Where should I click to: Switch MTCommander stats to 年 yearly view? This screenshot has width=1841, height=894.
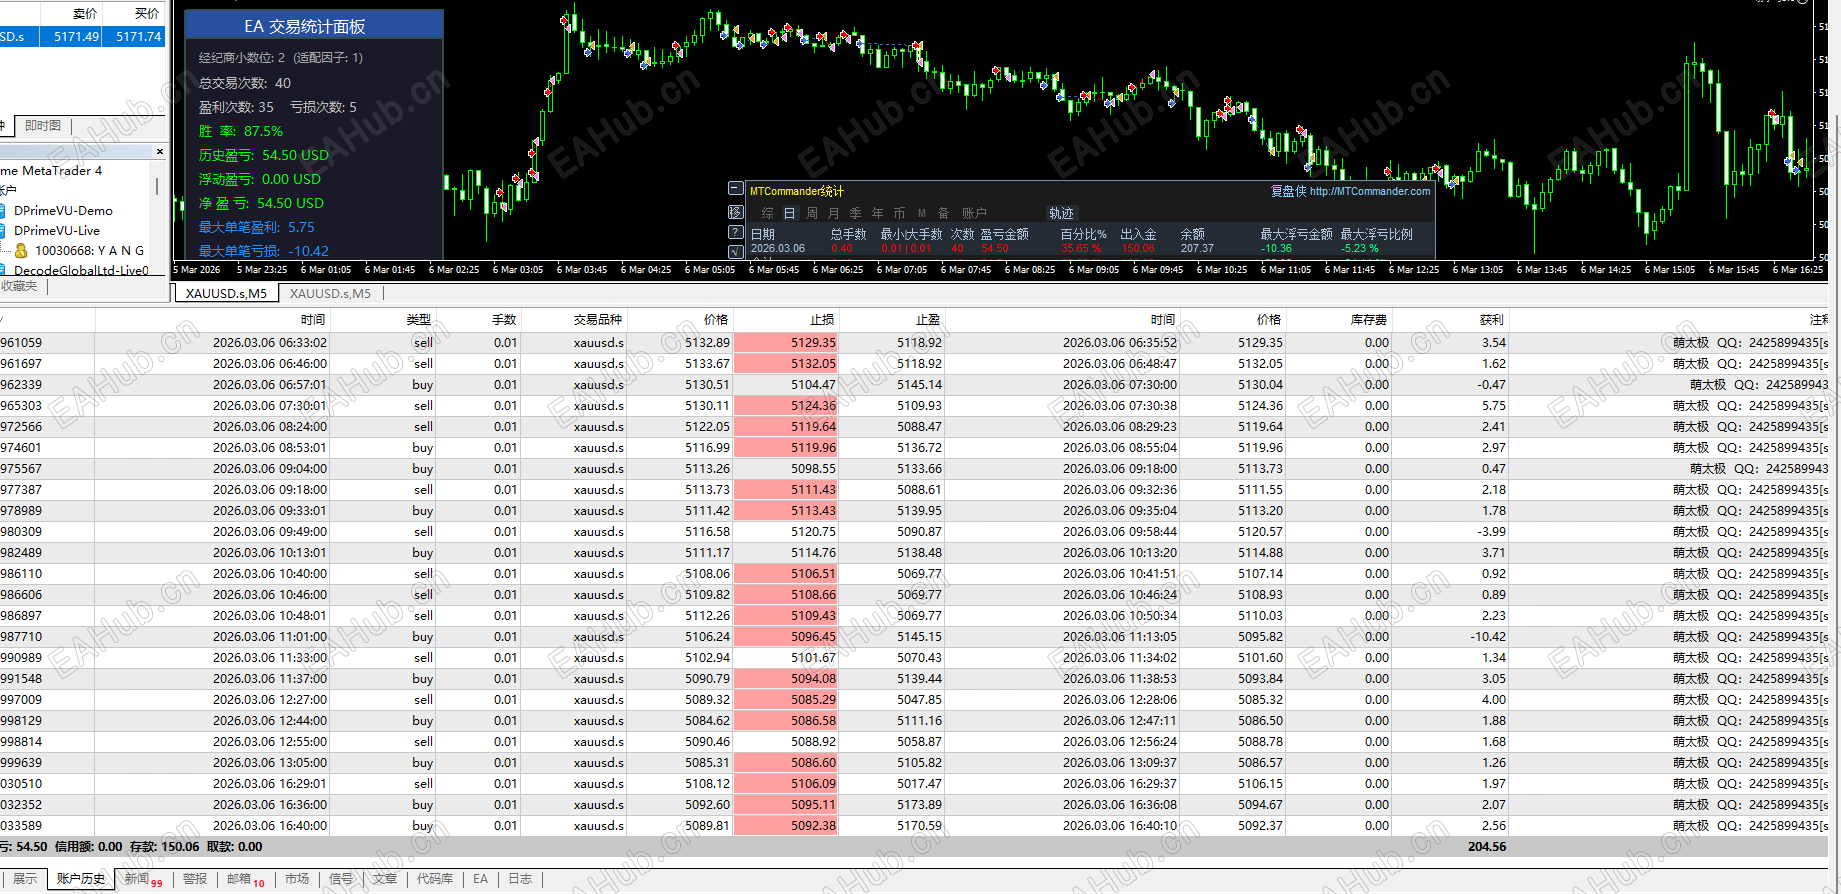click(878, 213)
